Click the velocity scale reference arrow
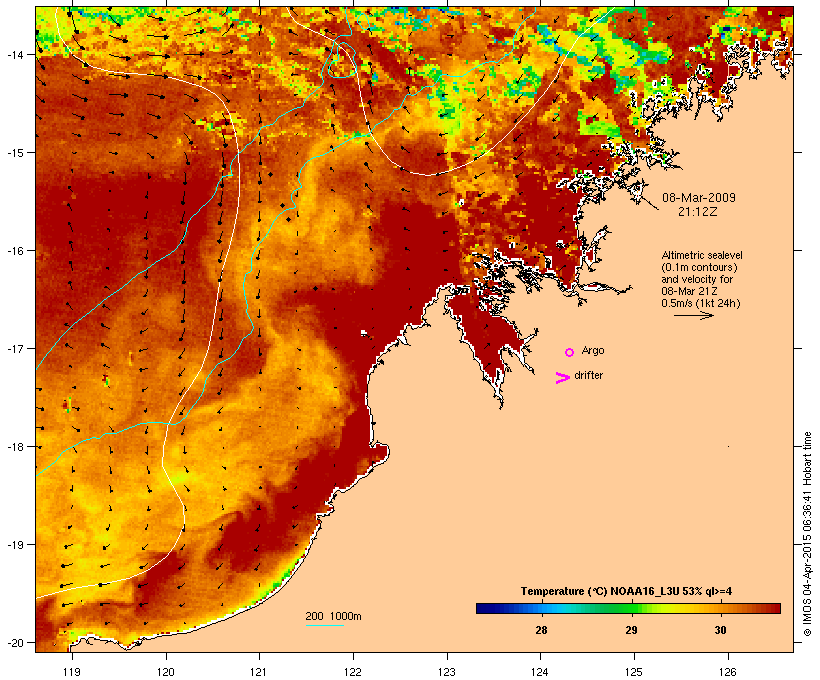The width and height of the screenshot is (820, 680). (x=693, y=315)
